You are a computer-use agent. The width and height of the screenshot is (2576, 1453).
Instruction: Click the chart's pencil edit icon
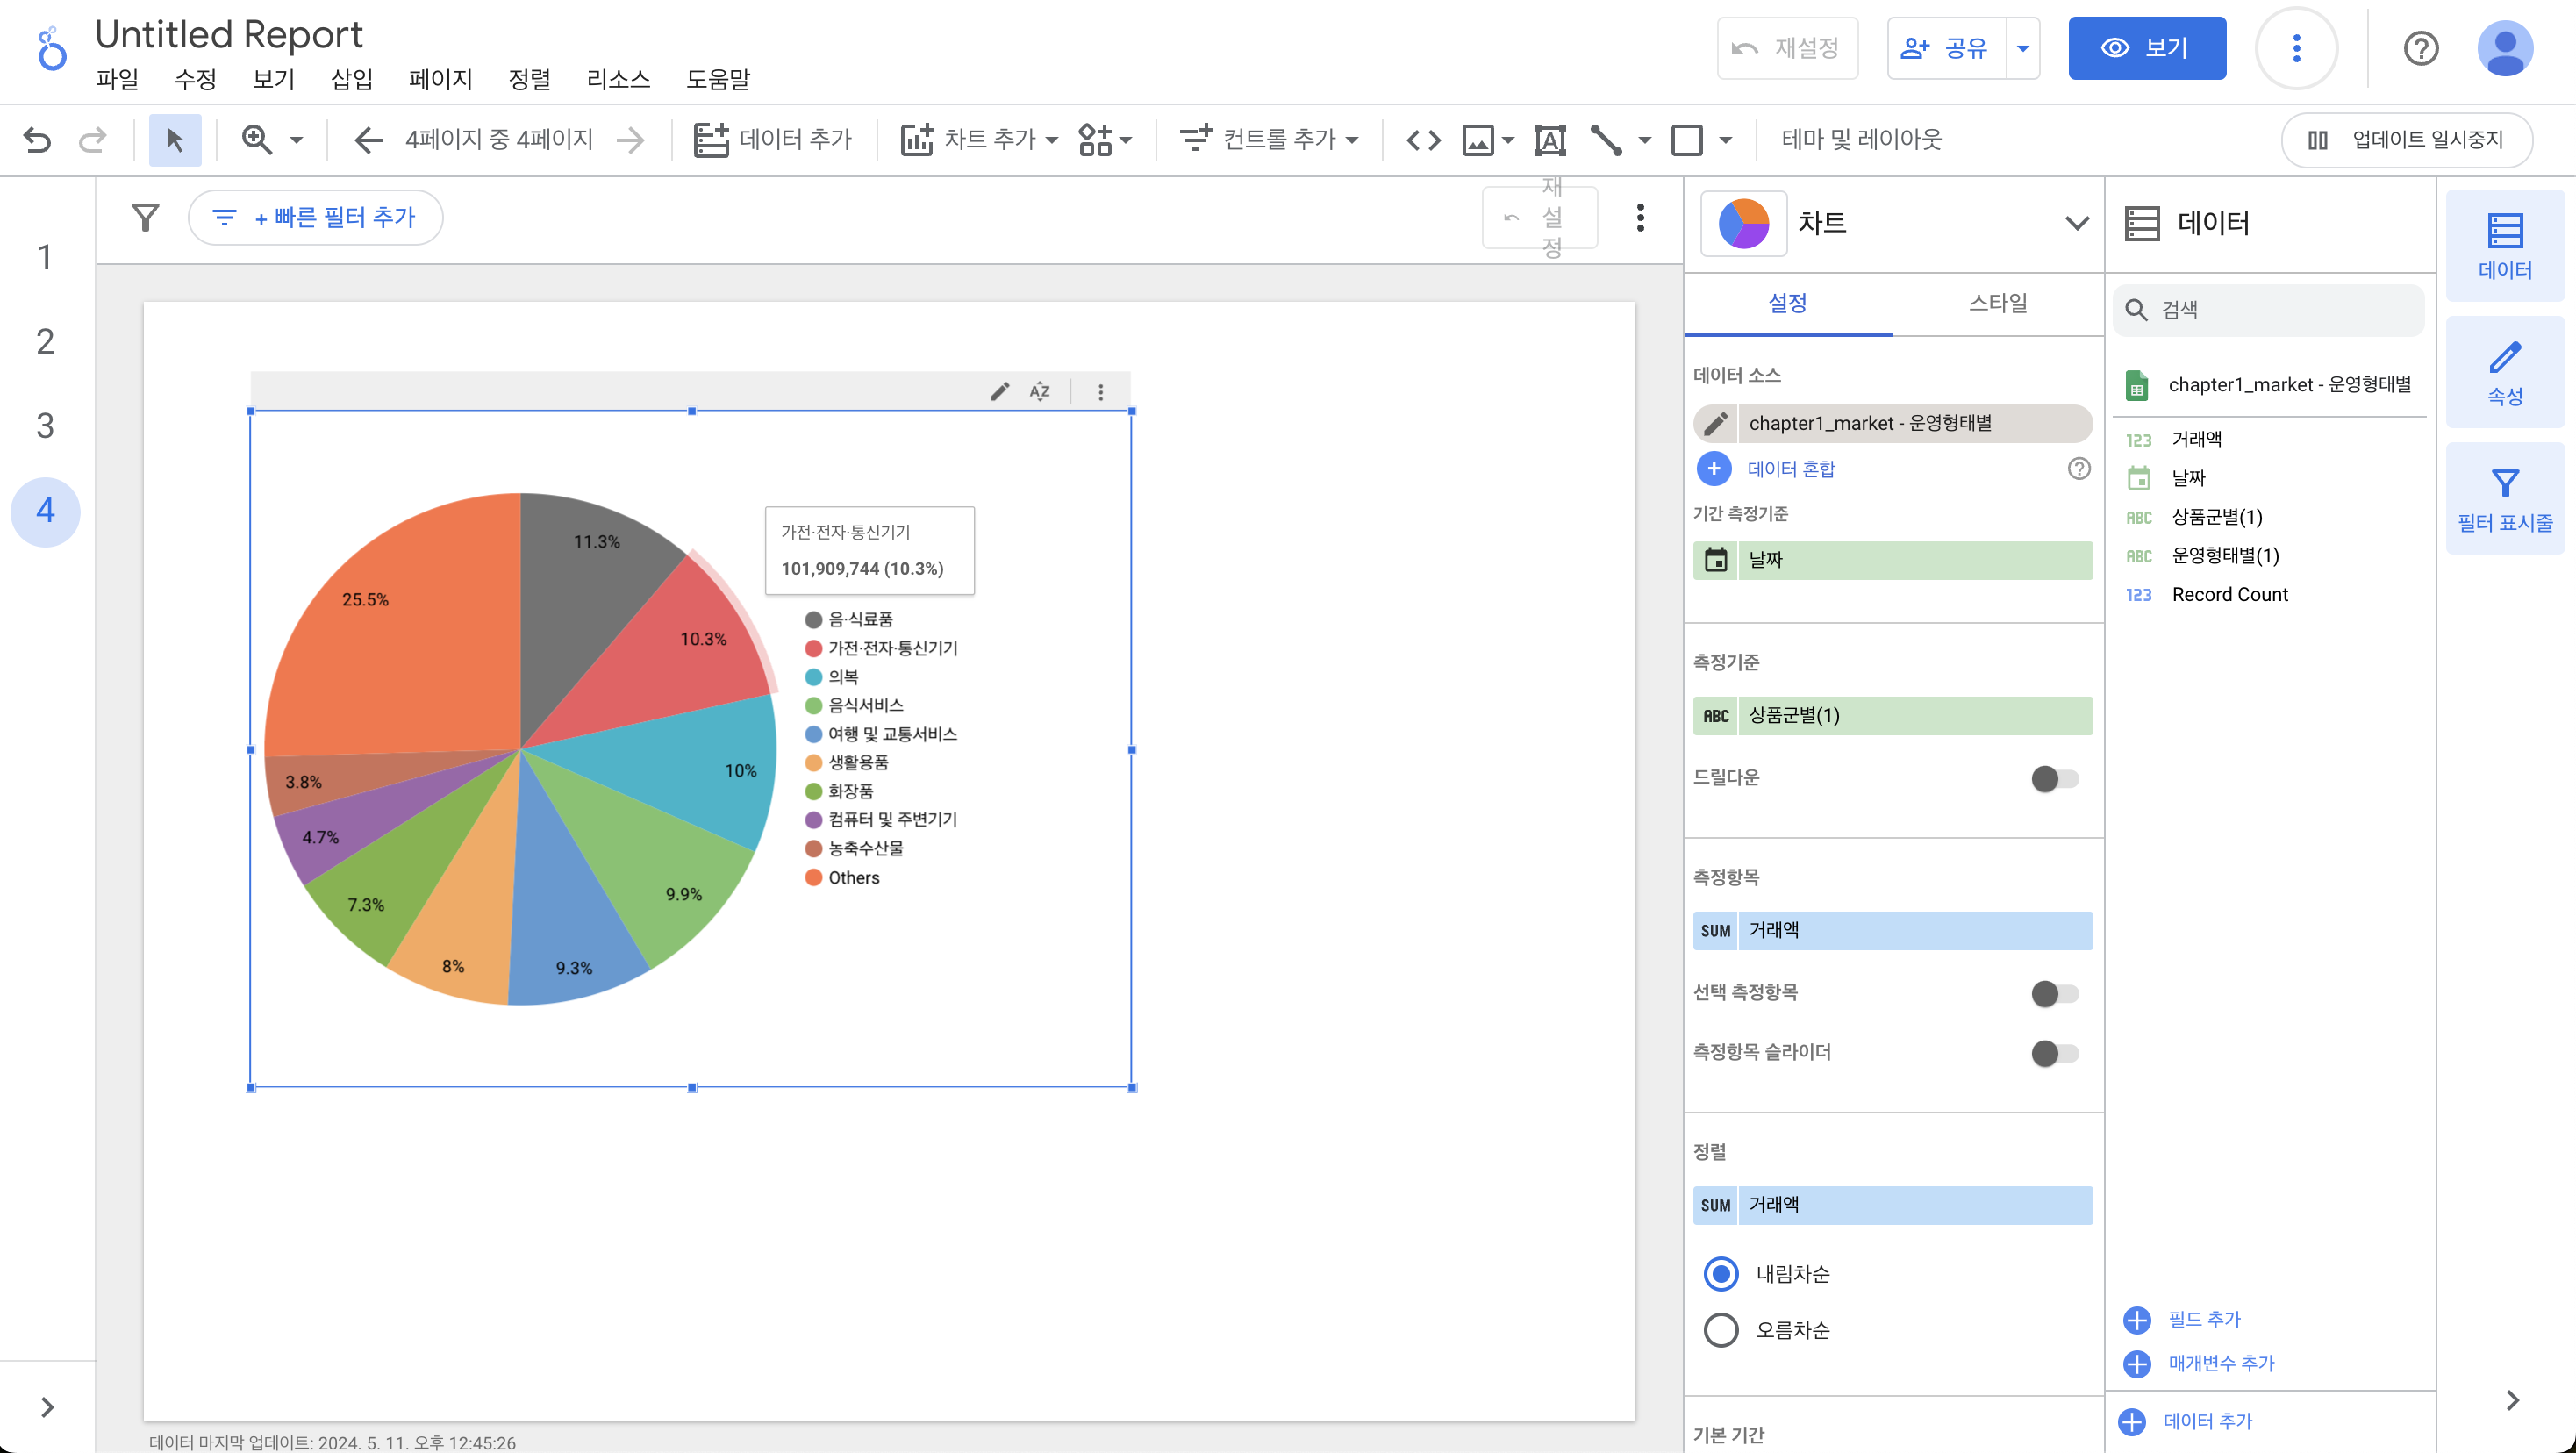click(999, 392)
